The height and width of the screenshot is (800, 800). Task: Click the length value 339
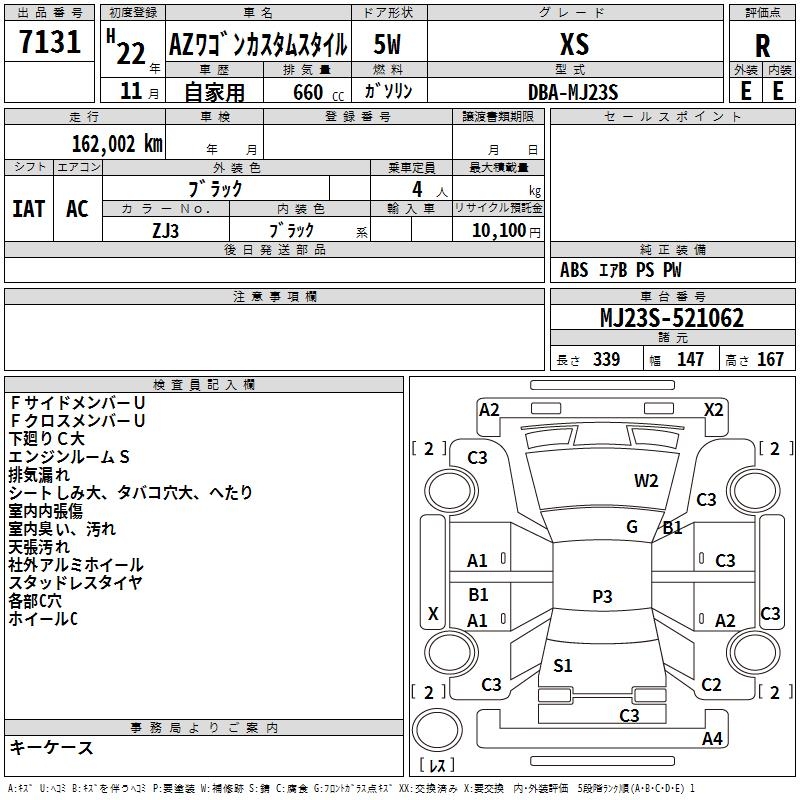coord(606,359)
